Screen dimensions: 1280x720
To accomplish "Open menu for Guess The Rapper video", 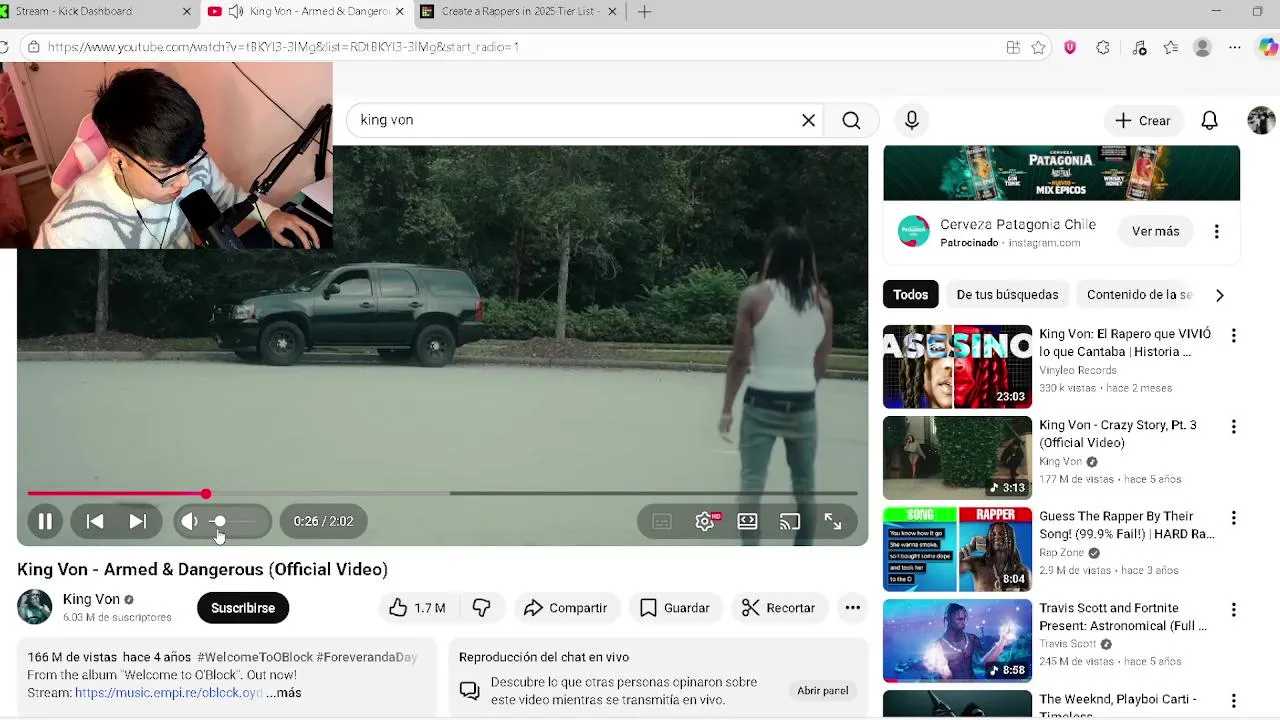I will (x=1233, y=518).
